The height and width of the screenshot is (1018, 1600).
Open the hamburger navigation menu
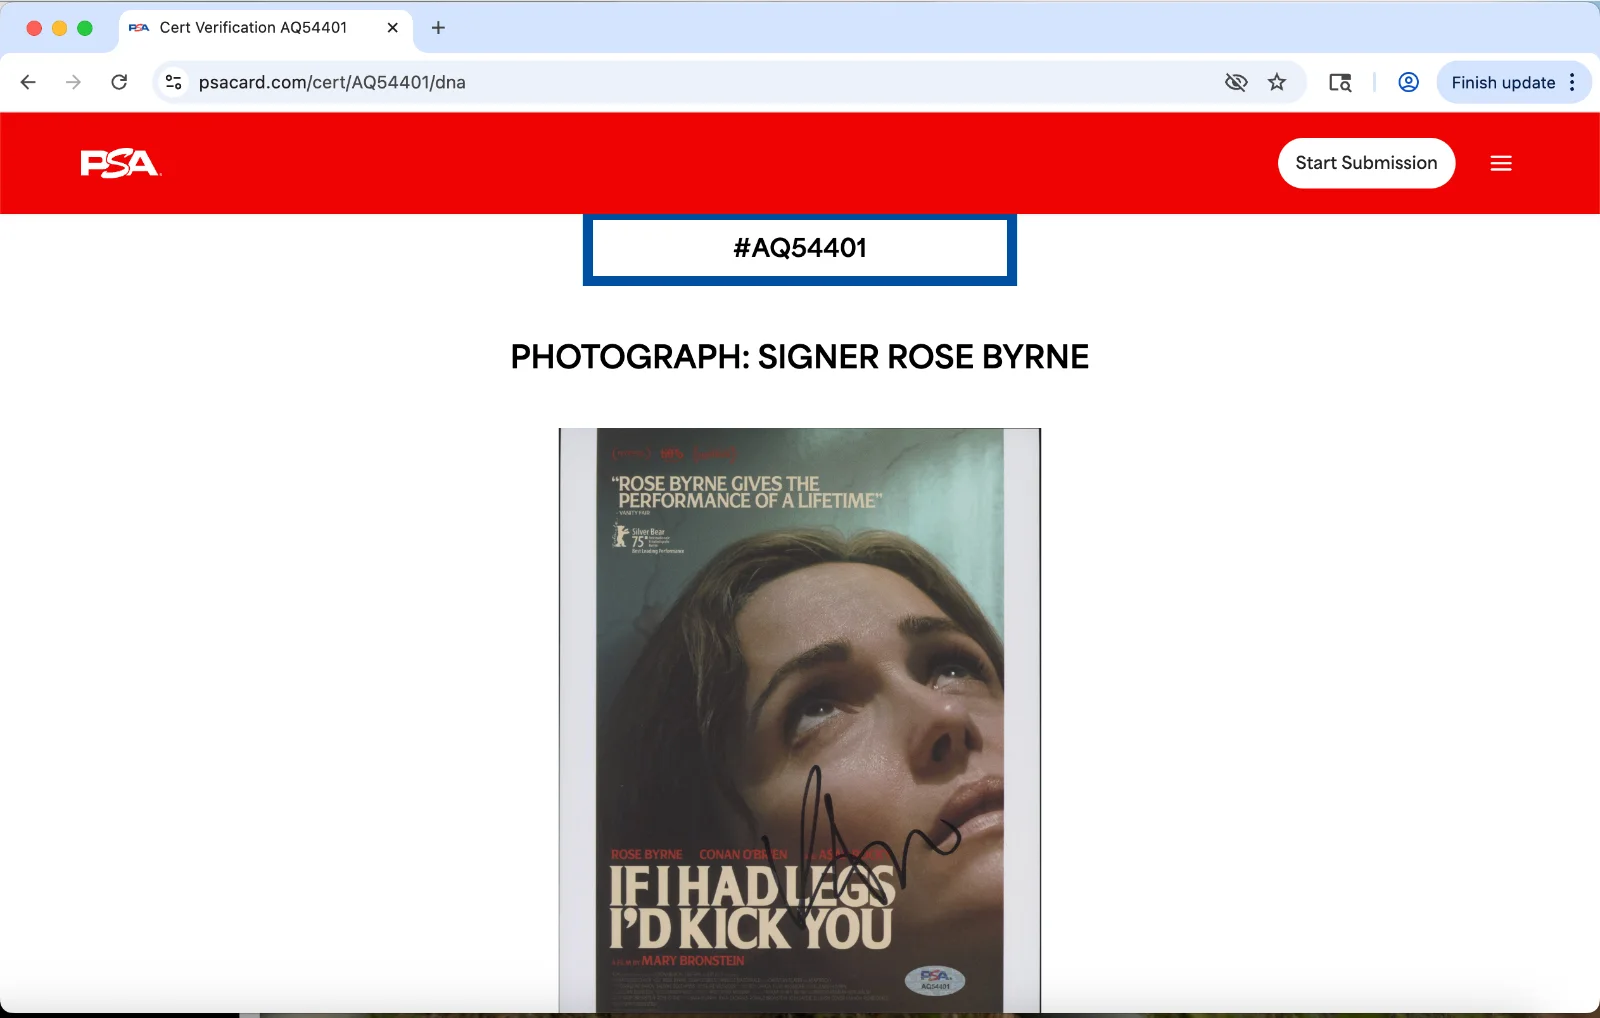pyautogui.click(x=1501, y=163)
